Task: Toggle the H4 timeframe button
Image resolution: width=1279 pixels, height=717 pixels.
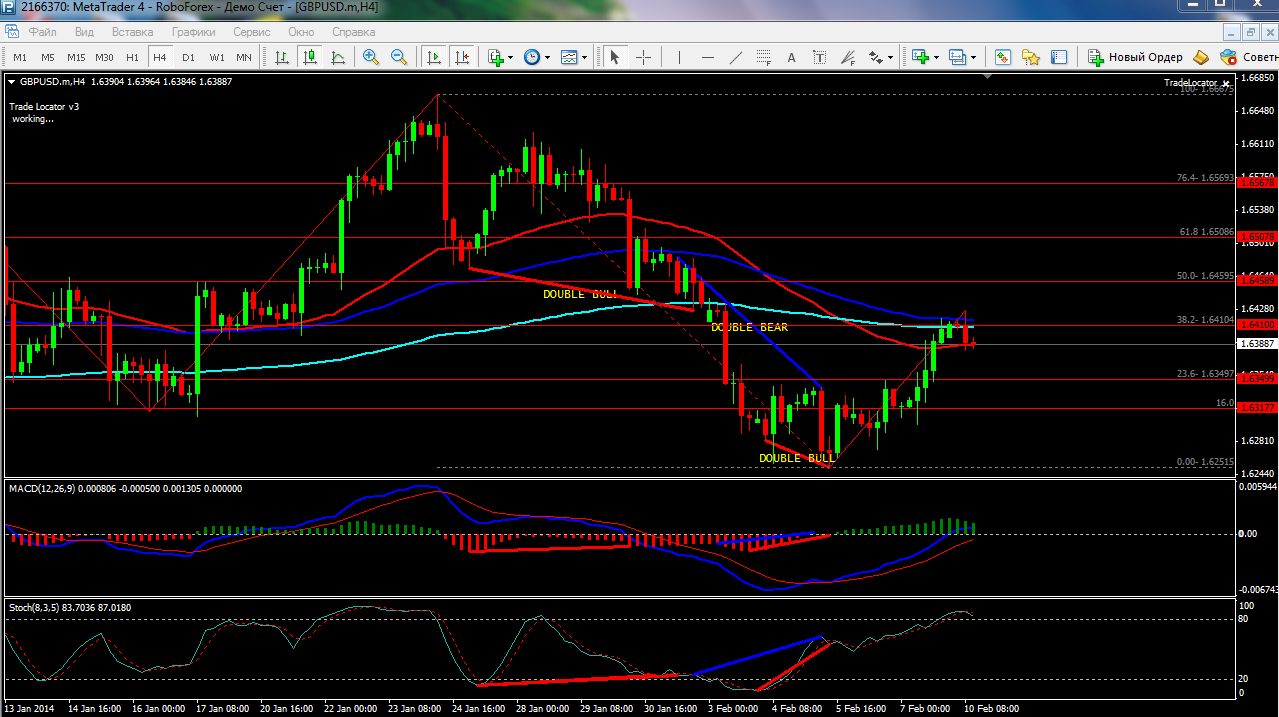Action: [160, 57]
